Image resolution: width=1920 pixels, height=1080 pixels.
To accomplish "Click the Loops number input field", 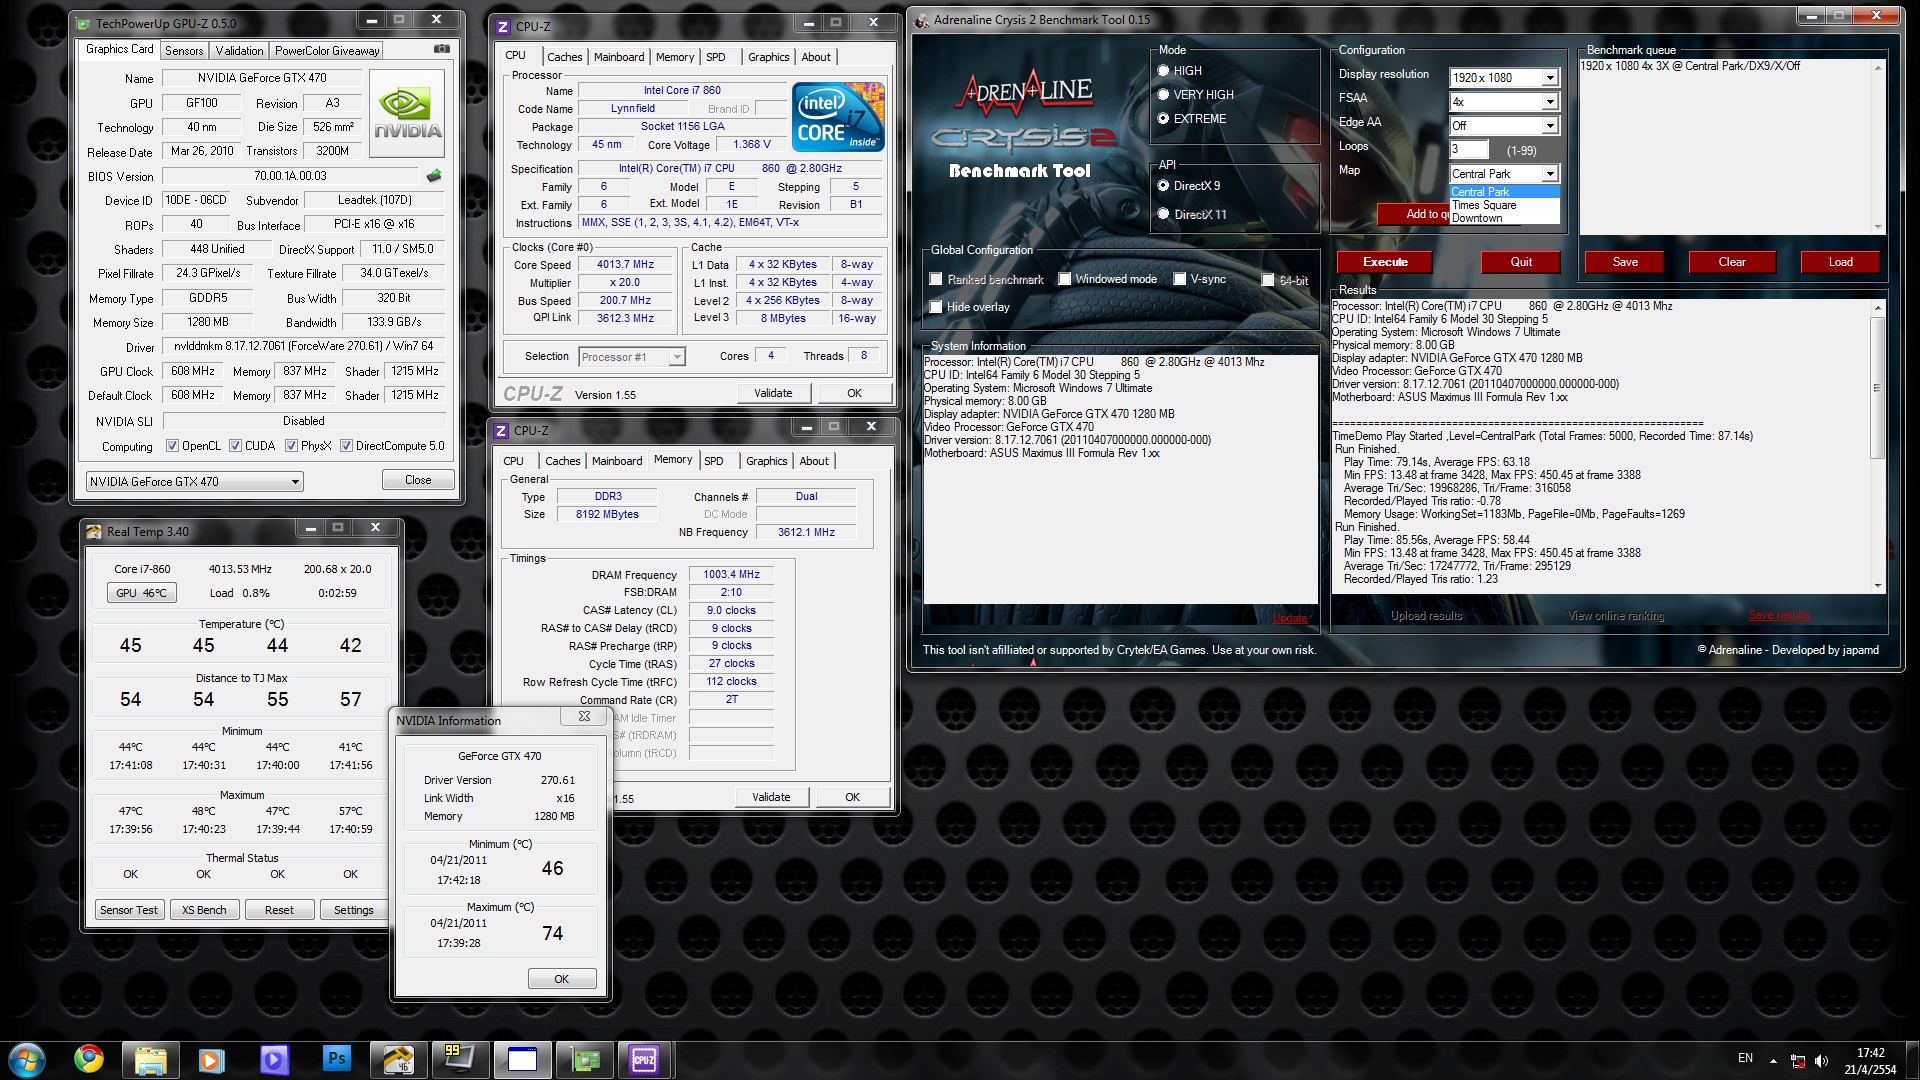I will click(1468, 150).
